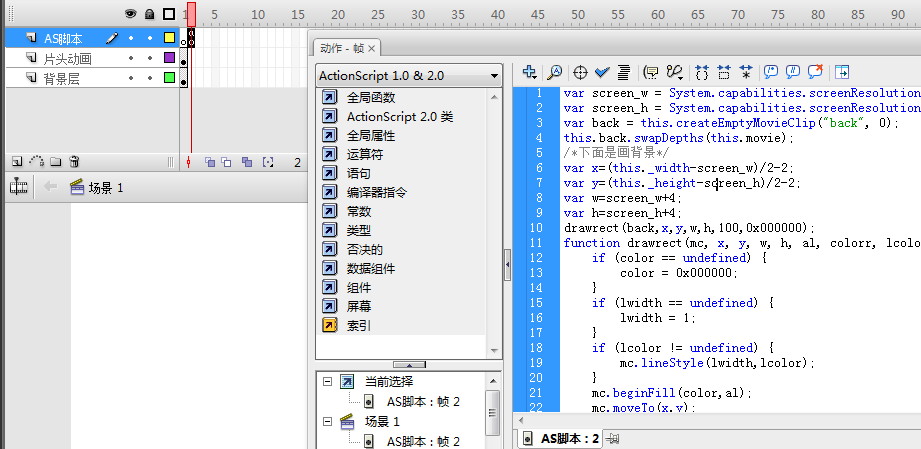The width and height of the screenshot is (921, 449).
Task: Hide the AS脚本 layer via visibility dot
Action: pyautogui.click(x=131, y=38)
